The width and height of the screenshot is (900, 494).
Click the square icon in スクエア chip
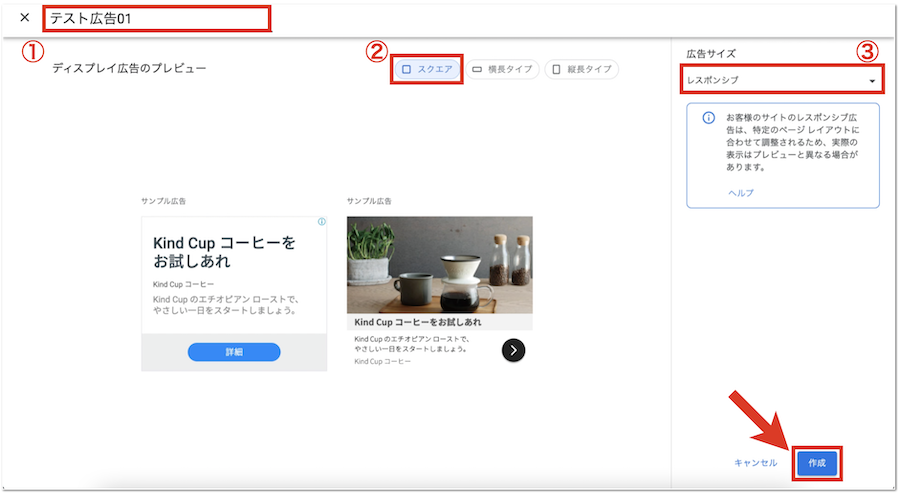(x=406, y=69)
